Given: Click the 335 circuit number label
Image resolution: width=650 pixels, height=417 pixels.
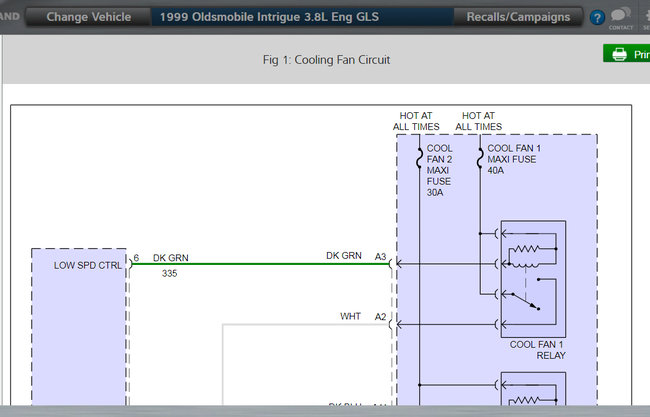Looking at the screenshot, I should [x=171, y=273].
